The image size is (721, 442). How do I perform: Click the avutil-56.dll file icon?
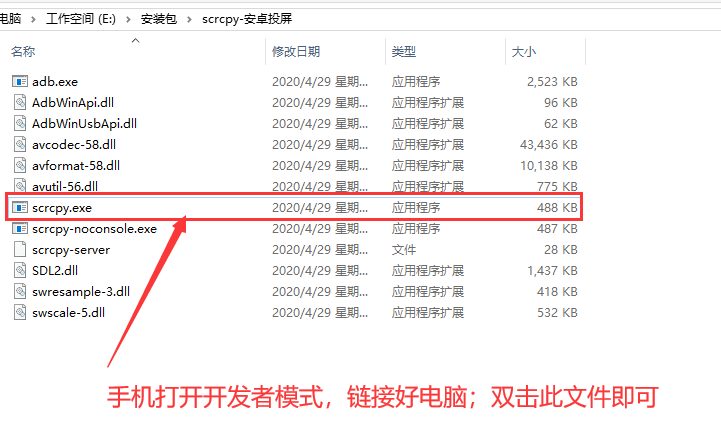click(x=20, y=186)
